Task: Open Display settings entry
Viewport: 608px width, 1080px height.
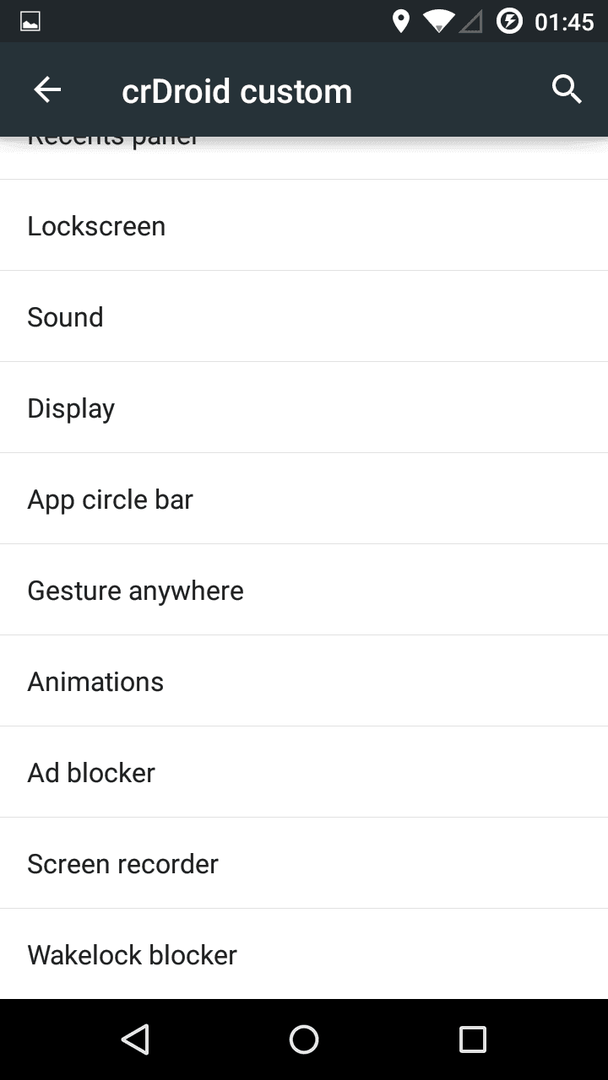Action: [x=304, y=408]
